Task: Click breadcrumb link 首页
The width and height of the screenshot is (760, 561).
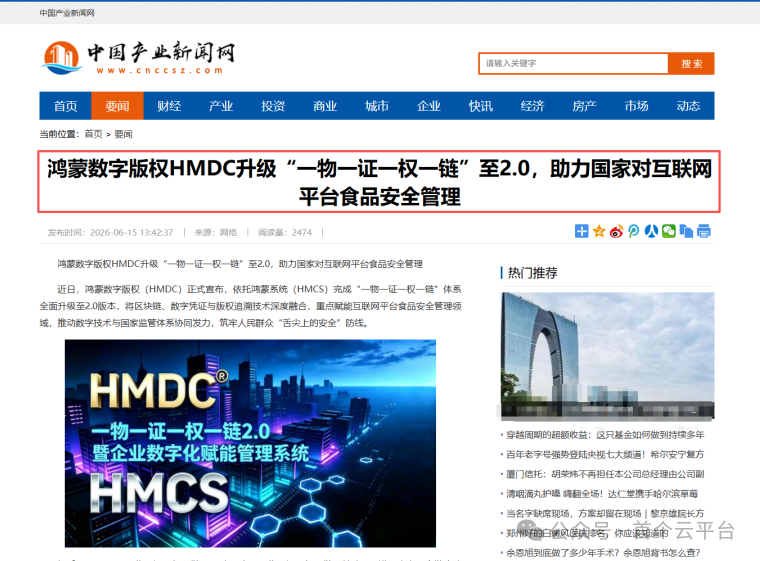Action: point(93,134)
